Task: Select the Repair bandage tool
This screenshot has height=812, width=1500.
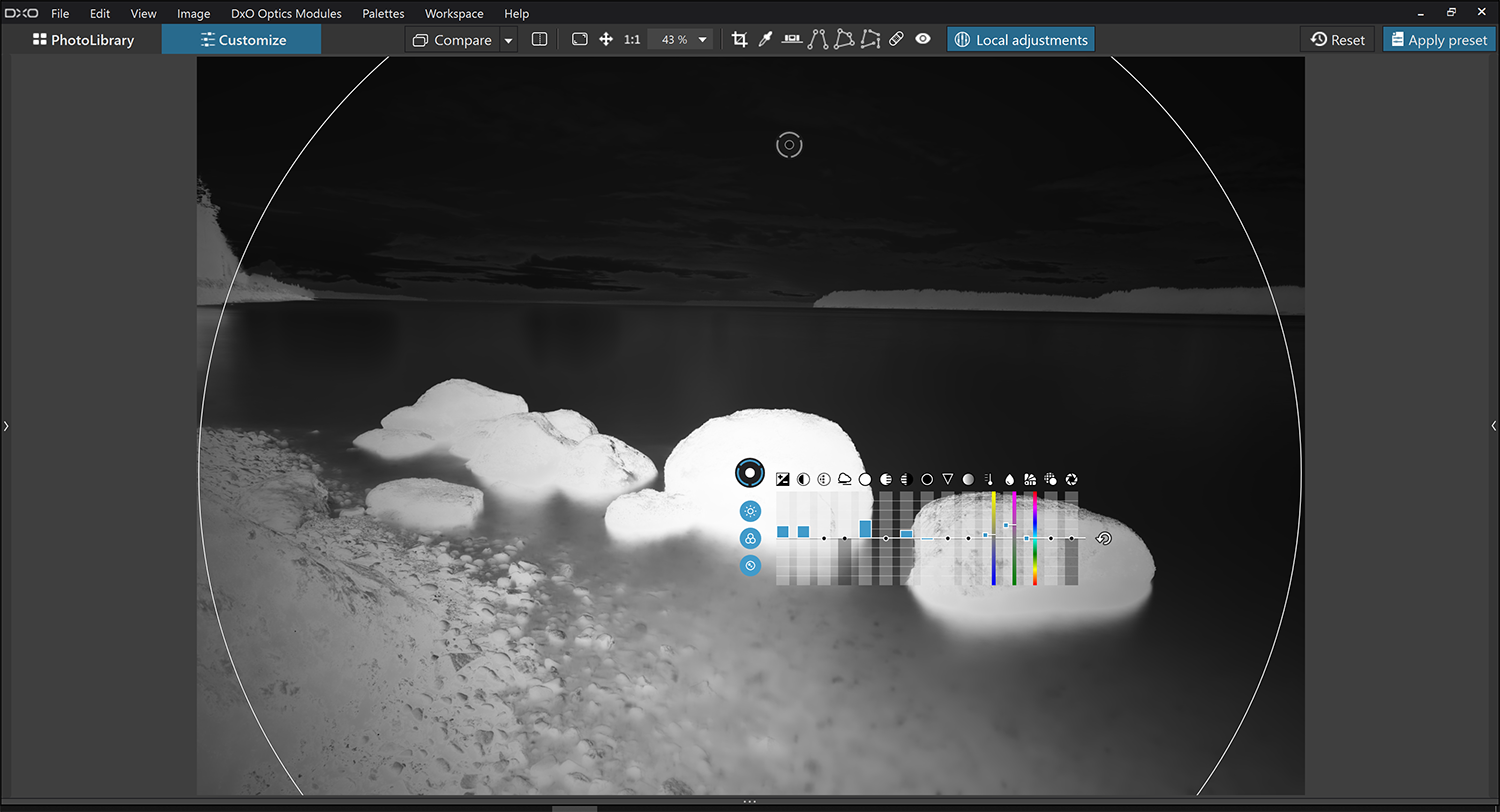Action: click(x=896, y=40)
